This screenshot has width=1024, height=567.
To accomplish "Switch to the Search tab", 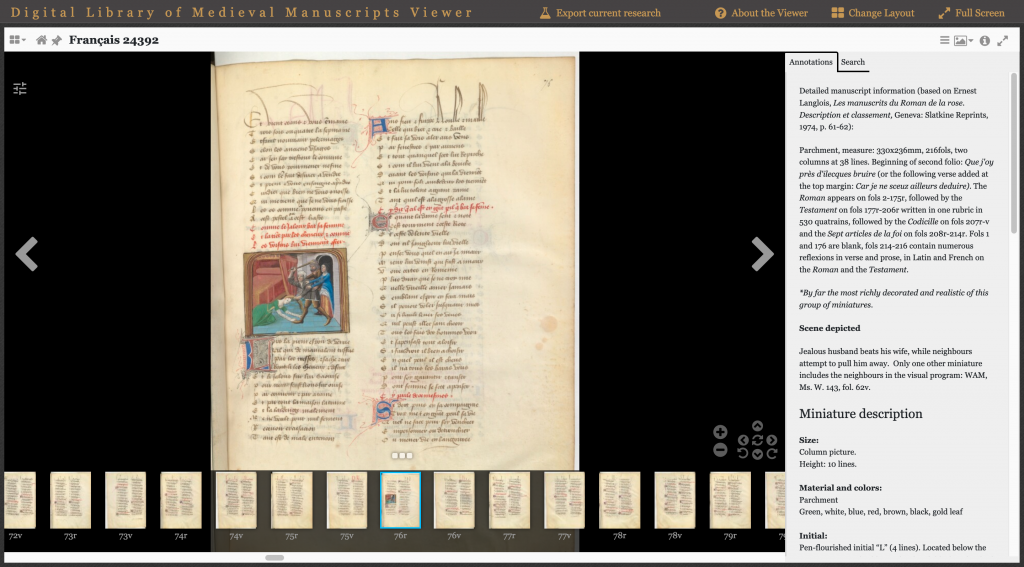I will point(853,62).
